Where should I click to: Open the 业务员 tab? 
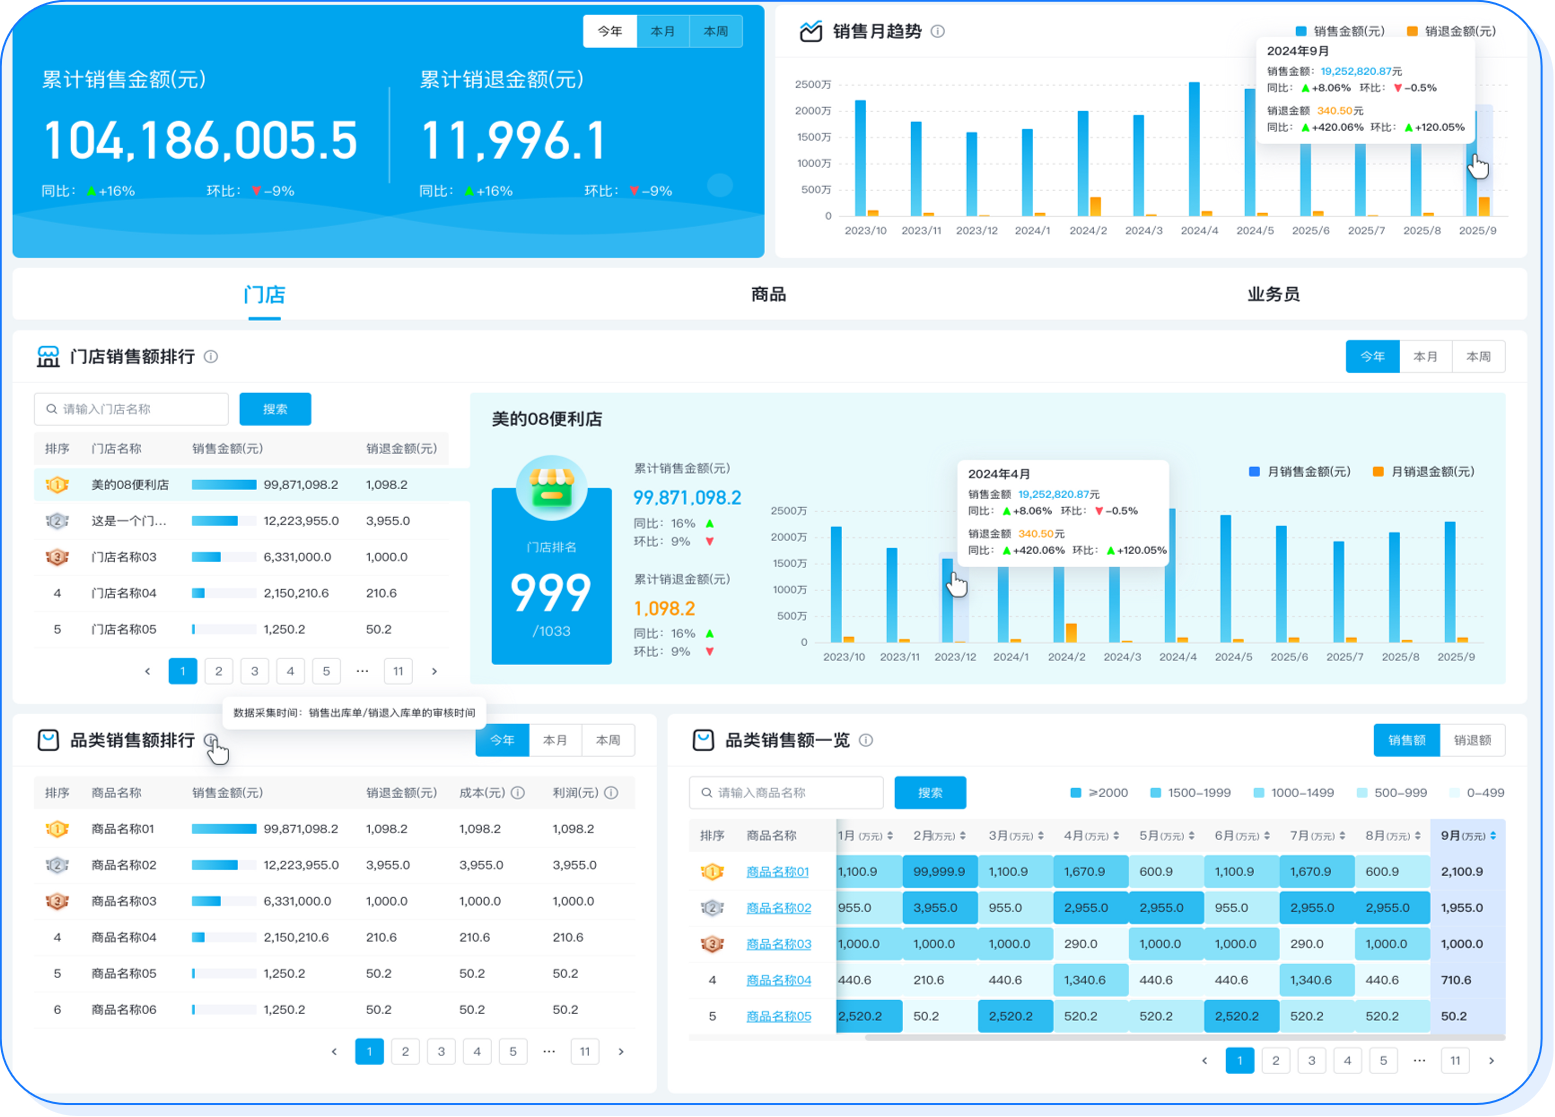(1273, 294)
